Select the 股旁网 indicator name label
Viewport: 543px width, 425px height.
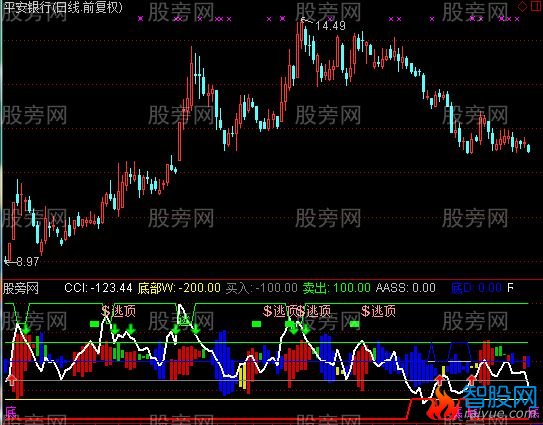(x=21, y=288)
